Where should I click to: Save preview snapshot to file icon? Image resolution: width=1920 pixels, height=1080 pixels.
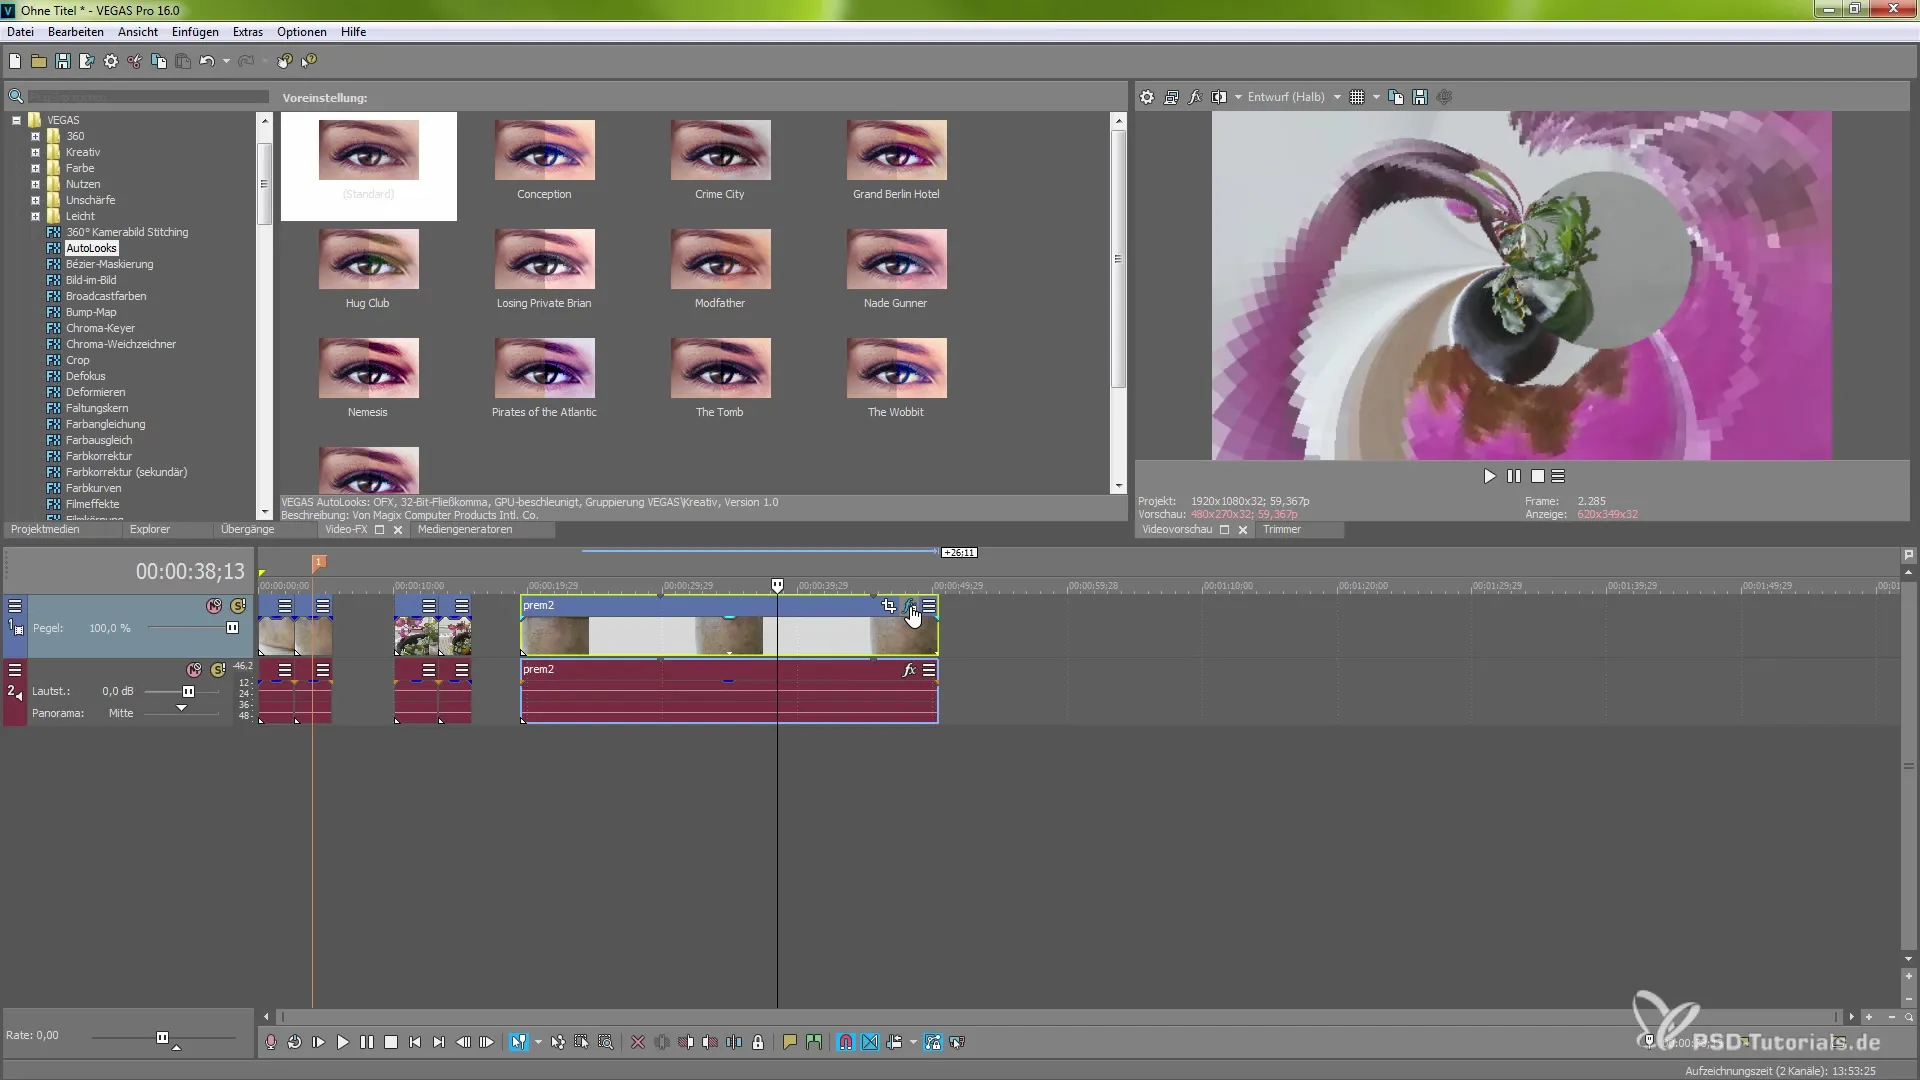pos(1420,97)
